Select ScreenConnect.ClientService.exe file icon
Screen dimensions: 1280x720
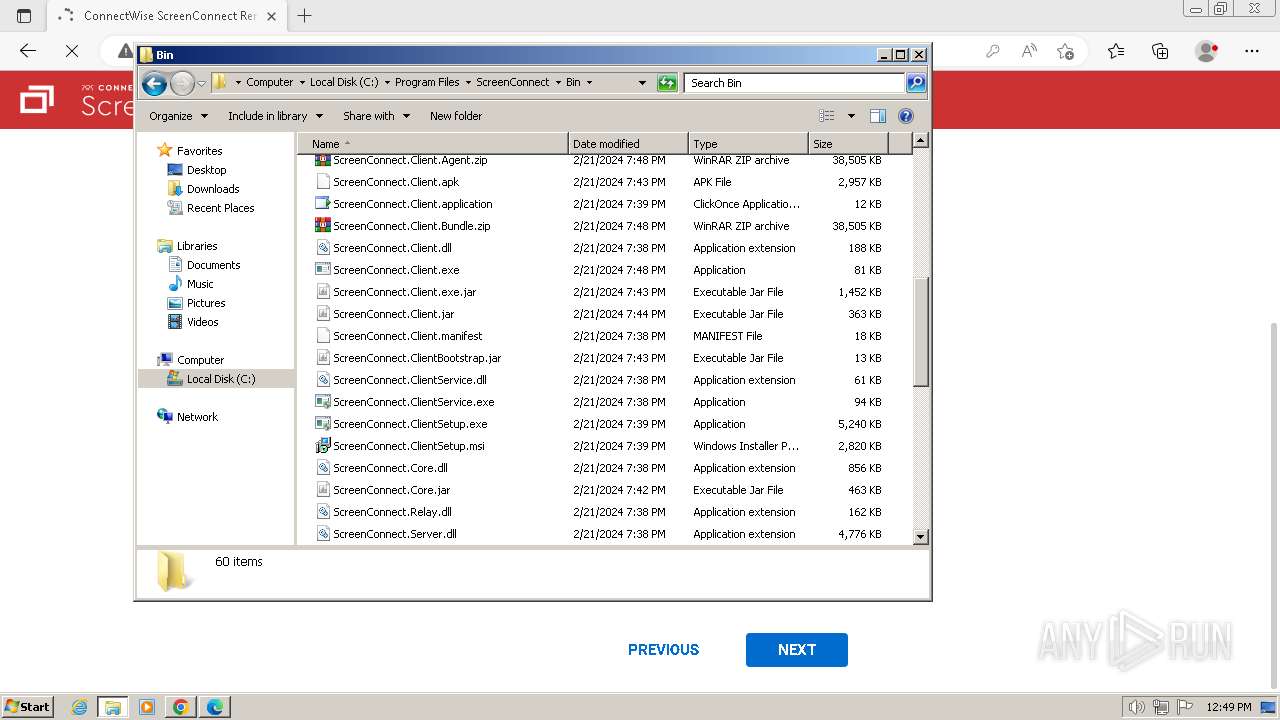click(x=322, y=402)
